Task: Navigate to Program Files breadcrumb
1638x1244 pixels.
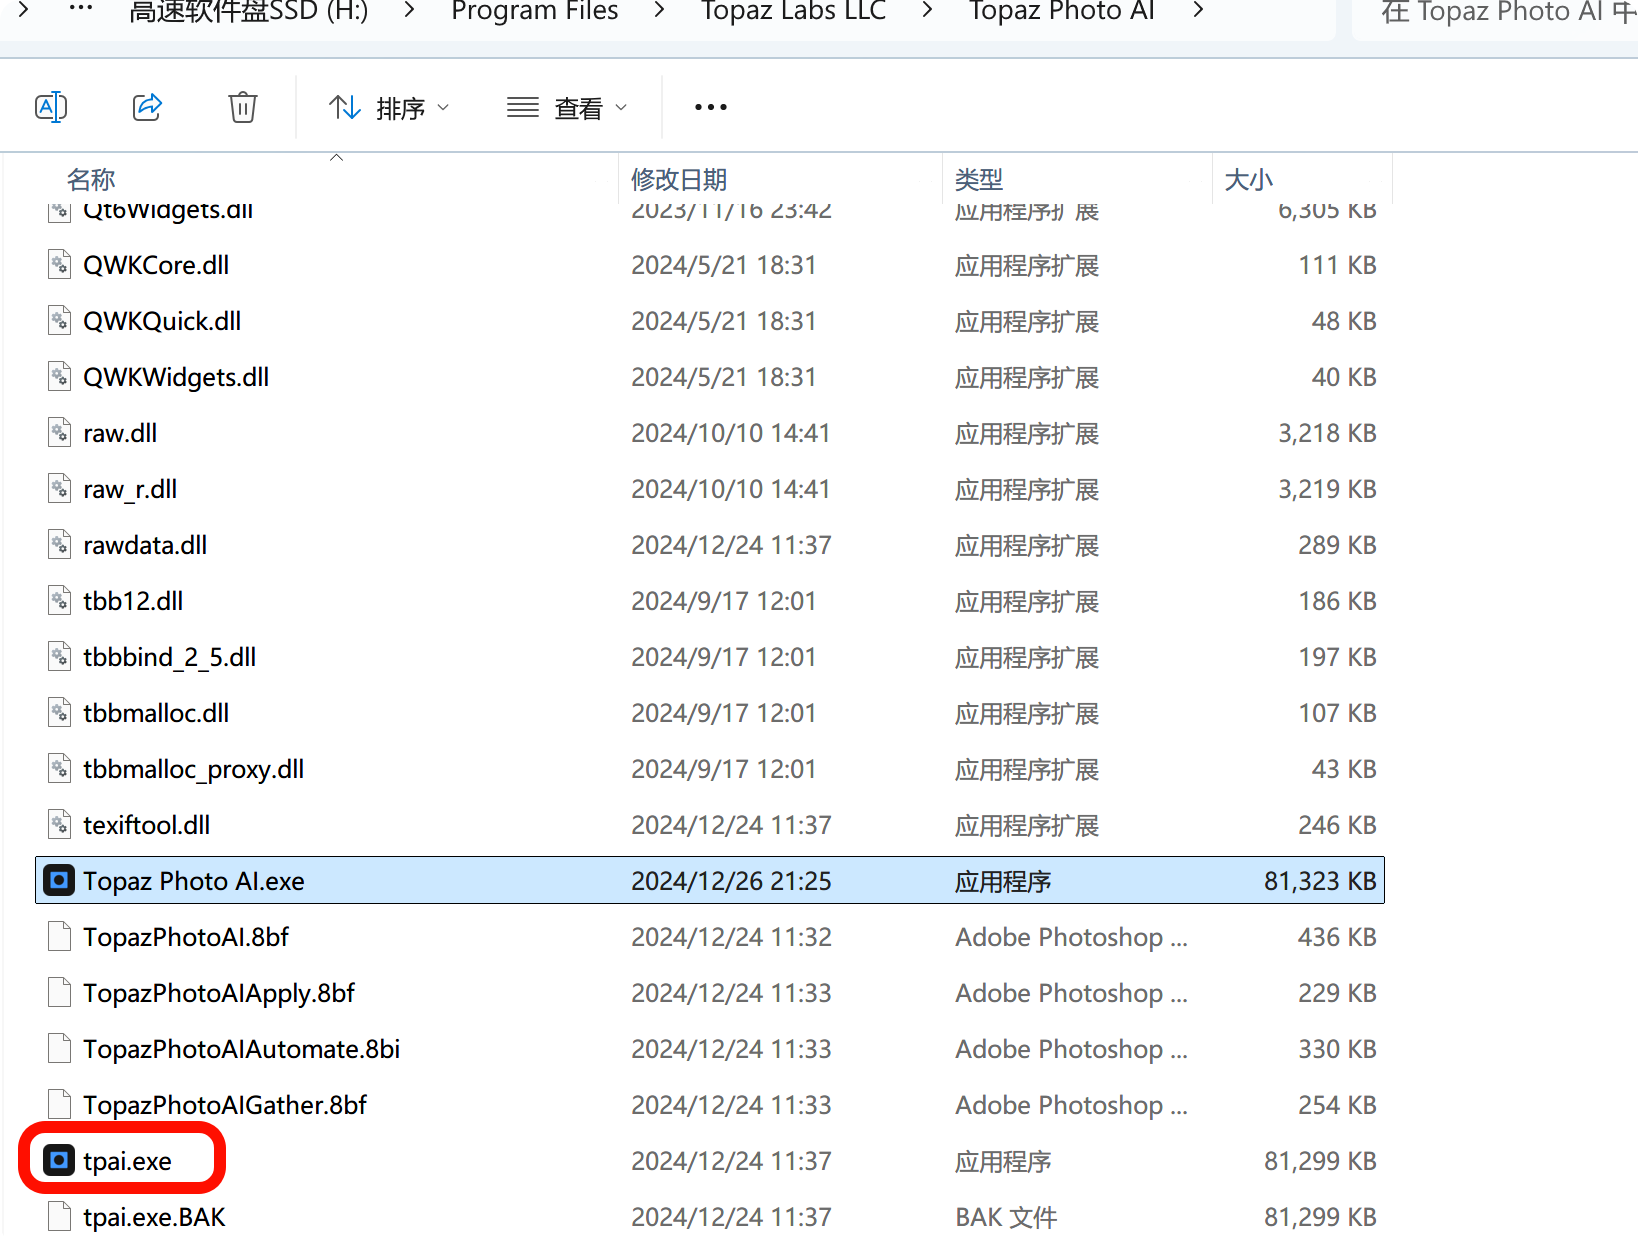Action: pyautogui.click(x=535, y=11)
